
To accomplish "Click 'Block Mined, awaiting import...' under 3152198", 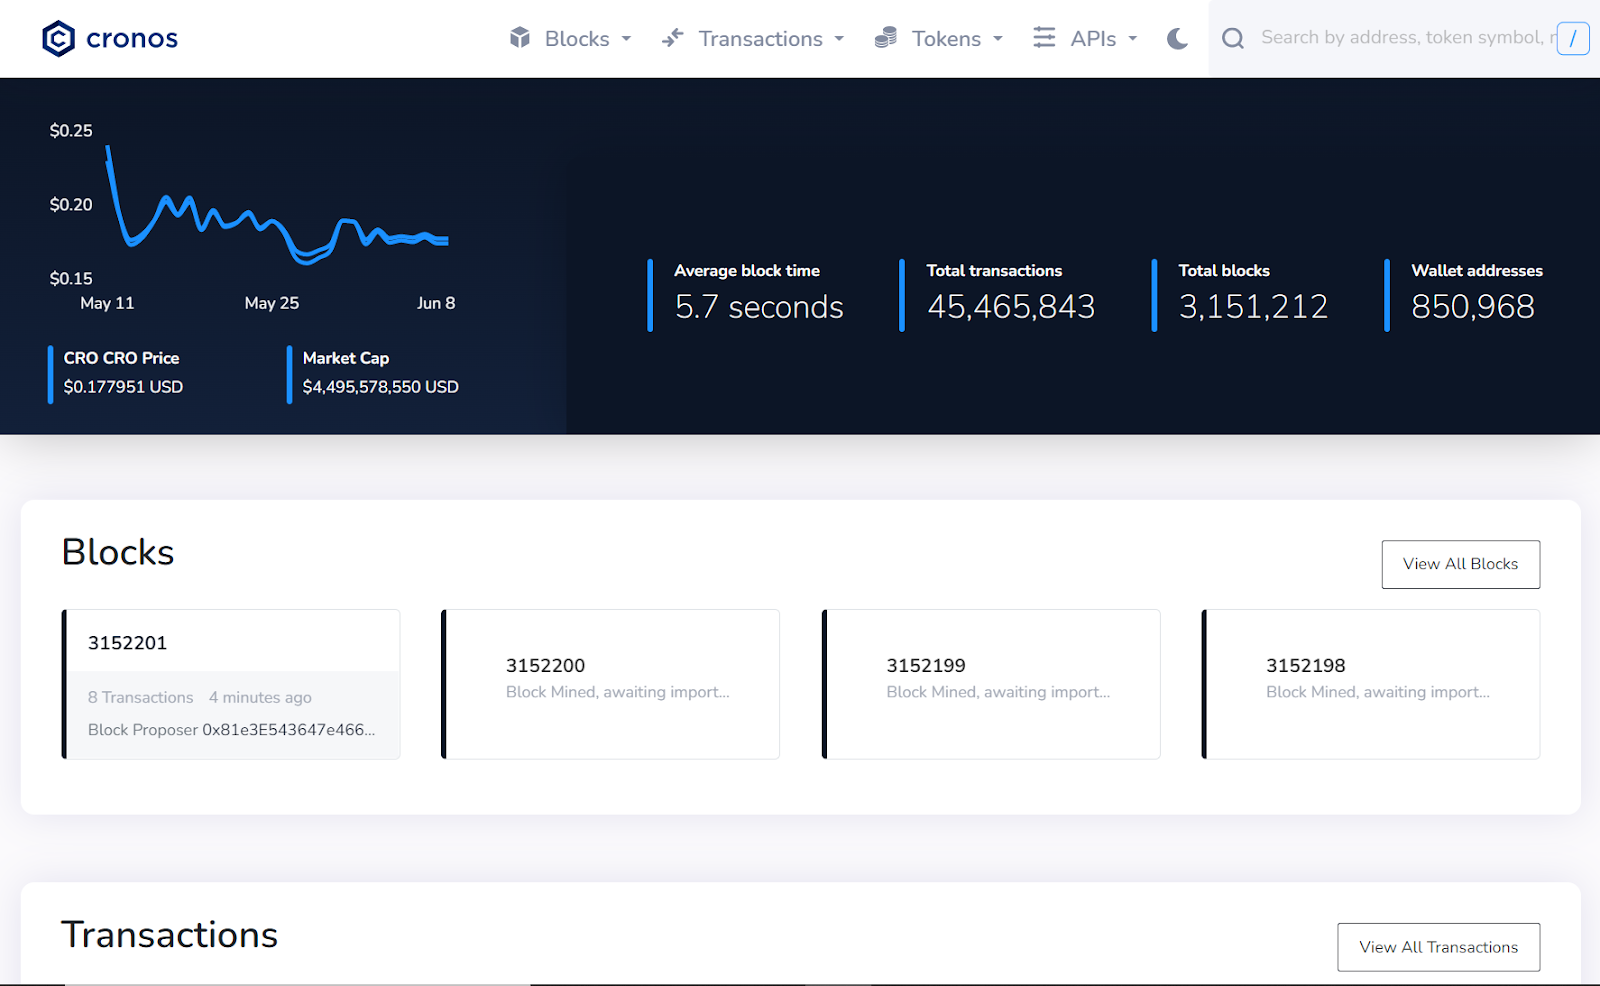I will pyautogui.click(x=1378, y=692).
